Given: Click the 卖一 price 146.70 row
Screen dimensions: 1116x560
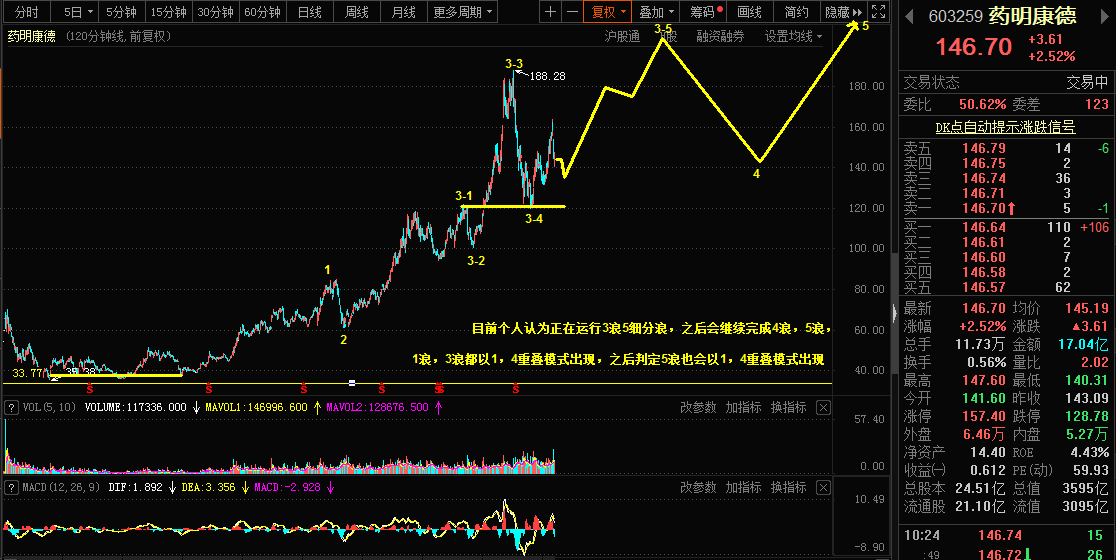Looking at the screenshot, I should pos(1006,208).
